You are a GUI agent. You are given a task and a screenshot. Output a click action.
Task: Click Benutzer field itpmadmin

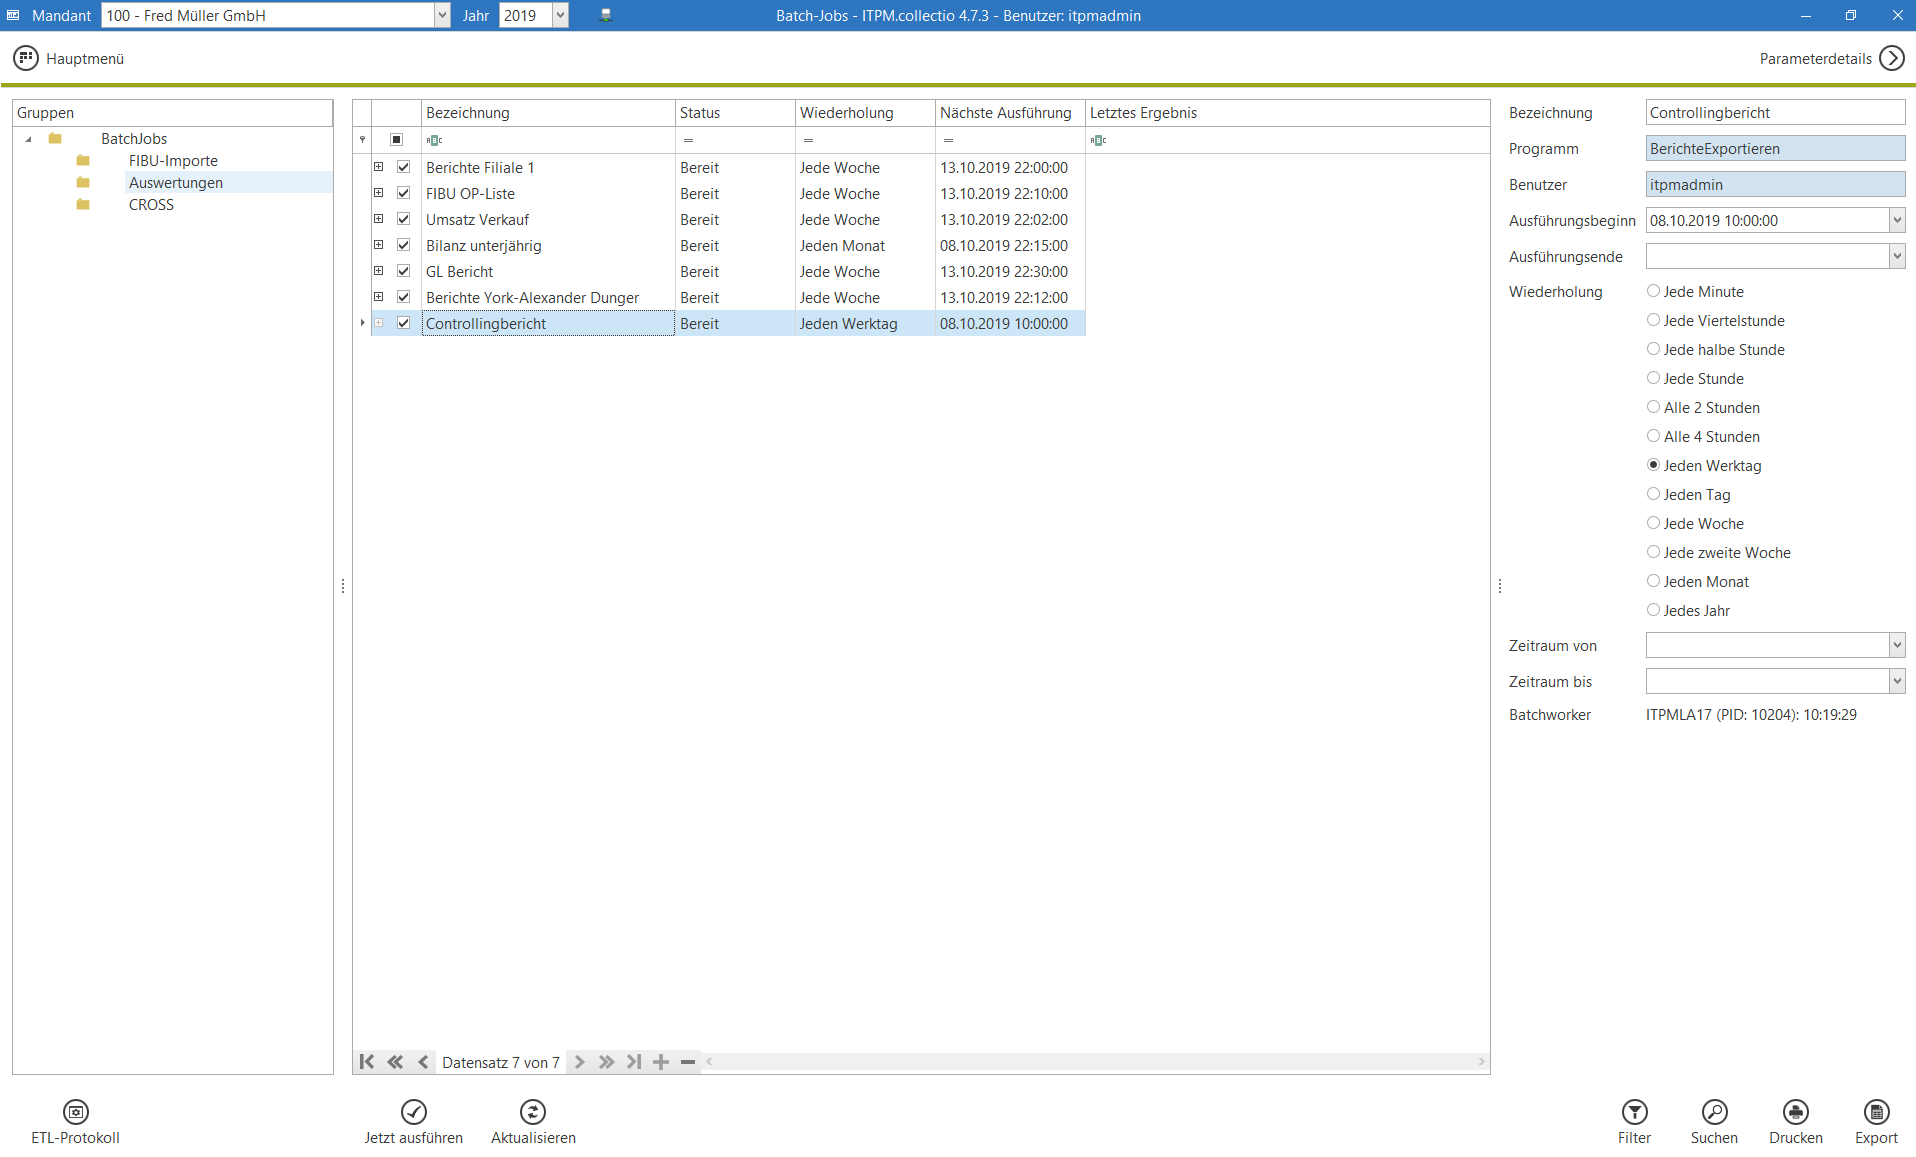[1775, 184]
